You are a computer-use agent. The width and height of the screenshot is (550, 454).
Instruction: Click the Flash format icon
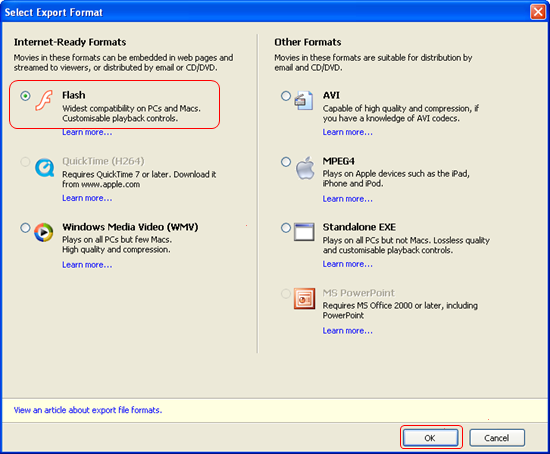pyautogui.click(x=44, y=100)
